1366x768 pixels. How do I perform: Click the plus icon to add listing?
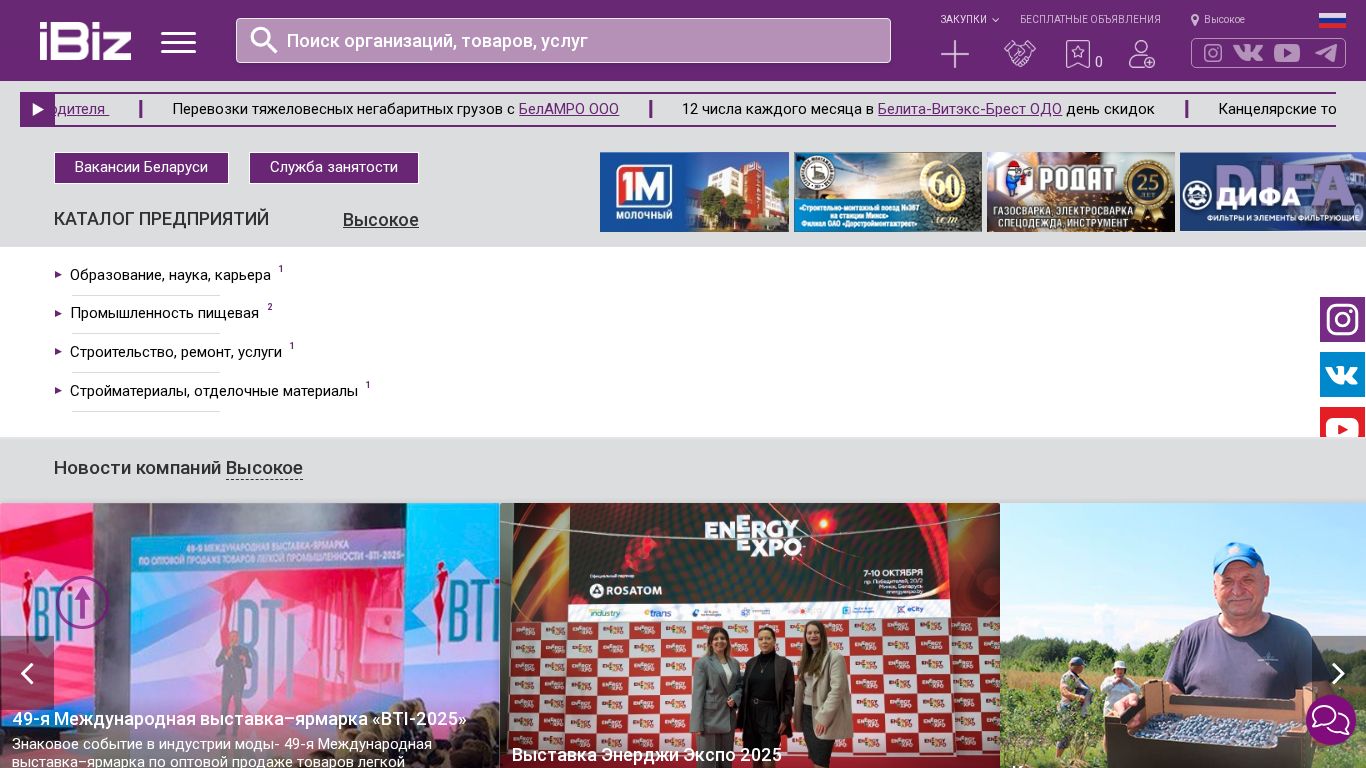(x=955, y=54)
